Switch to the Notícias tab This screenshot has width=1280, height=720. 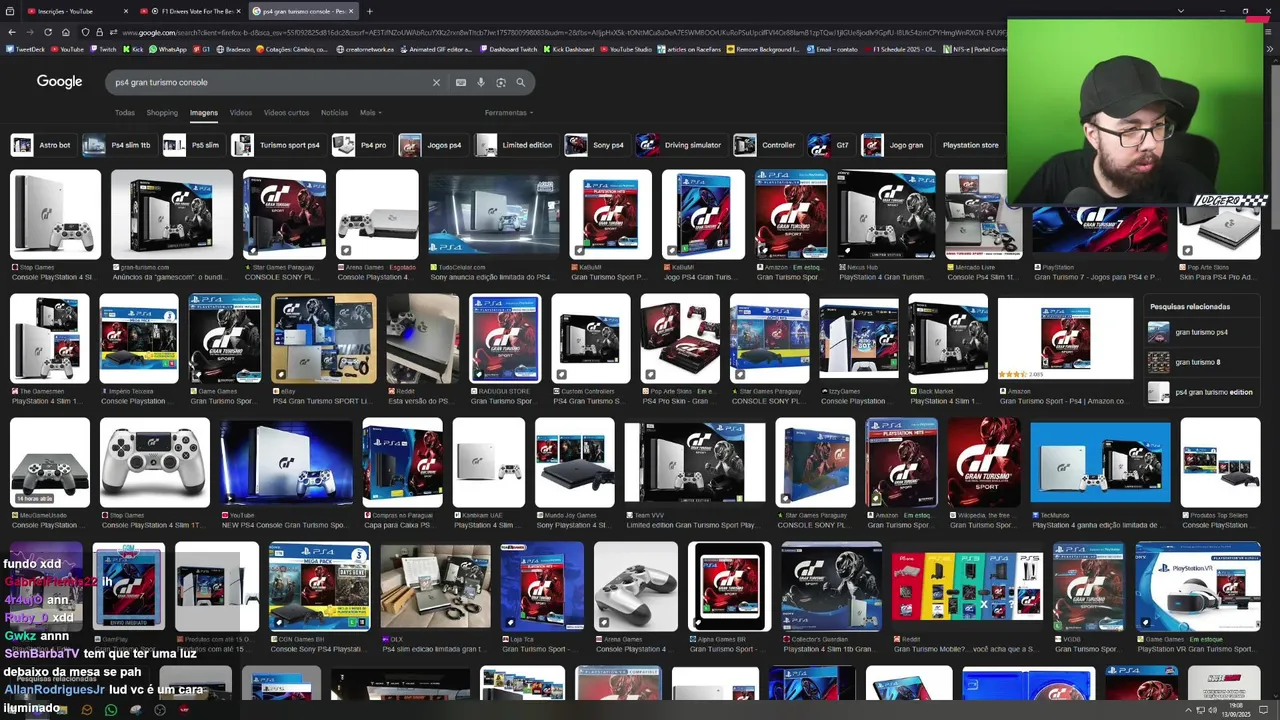click(334, 113)
